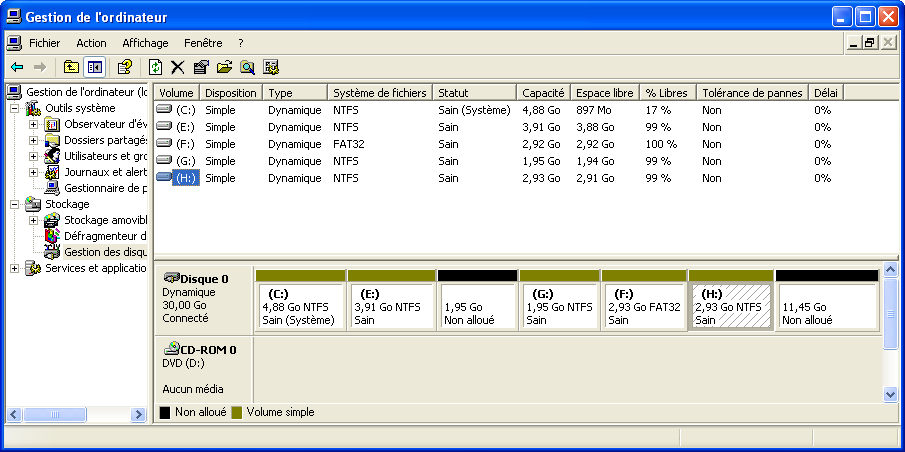
Task: Sort by the Système de fichiers header
Action: tap(380, 93)
